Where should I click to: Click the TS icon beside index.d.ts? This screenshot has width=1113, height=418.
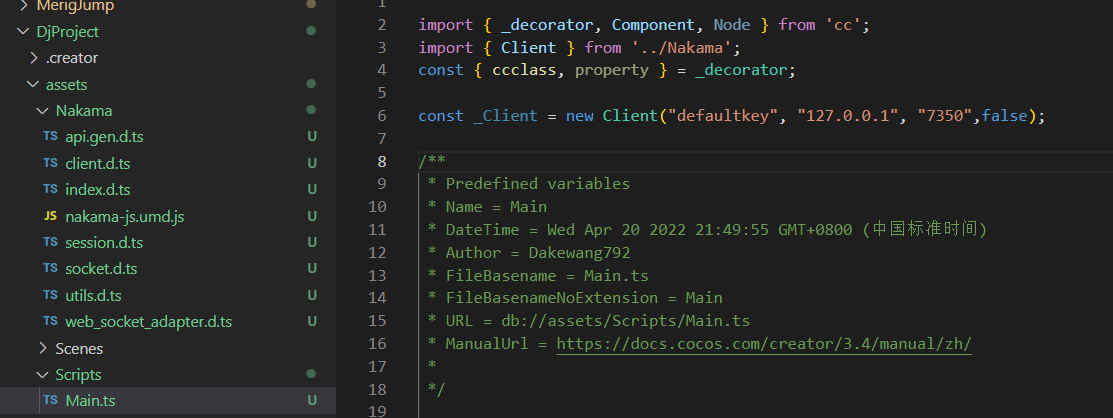pos(50,189)
